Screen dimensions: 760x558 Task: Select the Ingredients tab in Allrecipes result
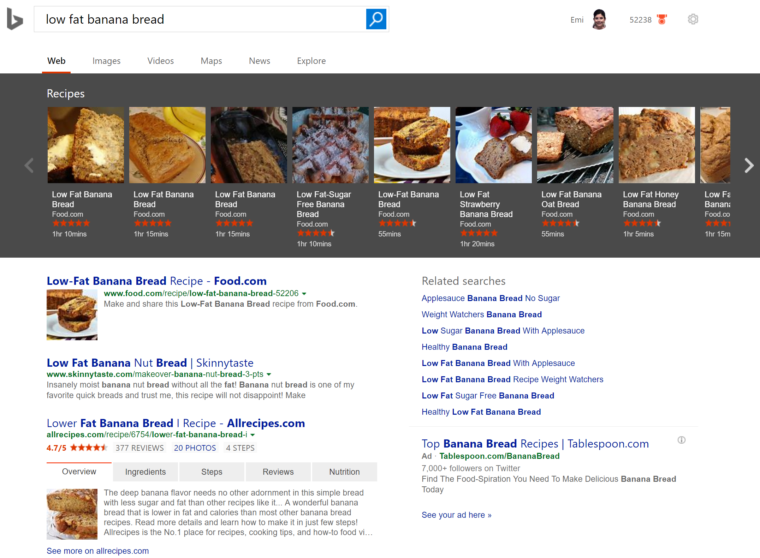(x=145, y=472)
